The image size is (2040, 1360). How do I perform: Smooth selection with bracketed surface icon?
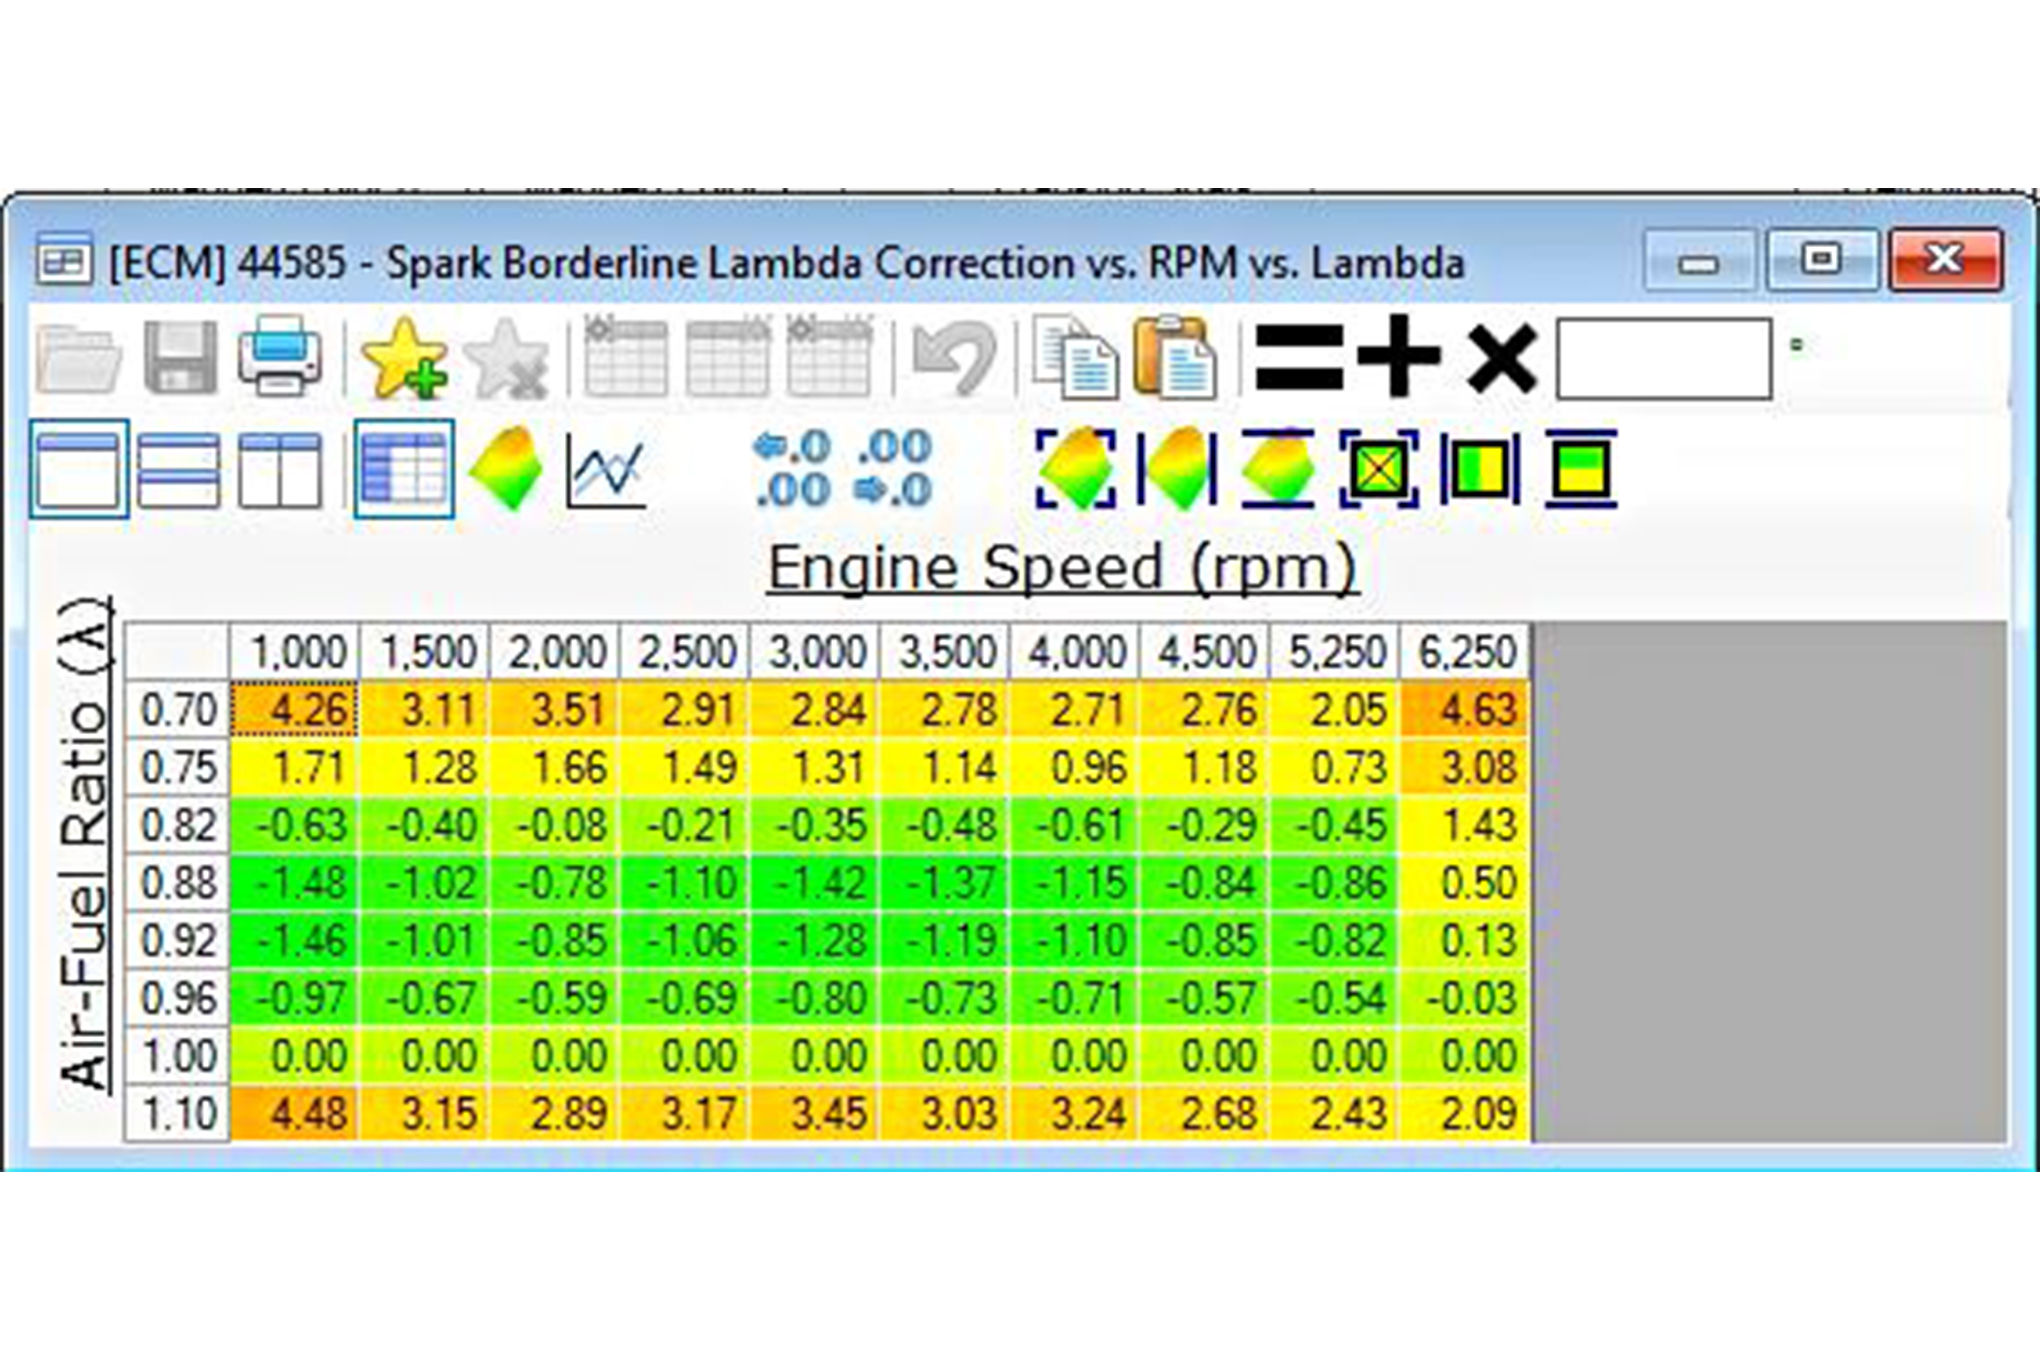[1076, 468]
